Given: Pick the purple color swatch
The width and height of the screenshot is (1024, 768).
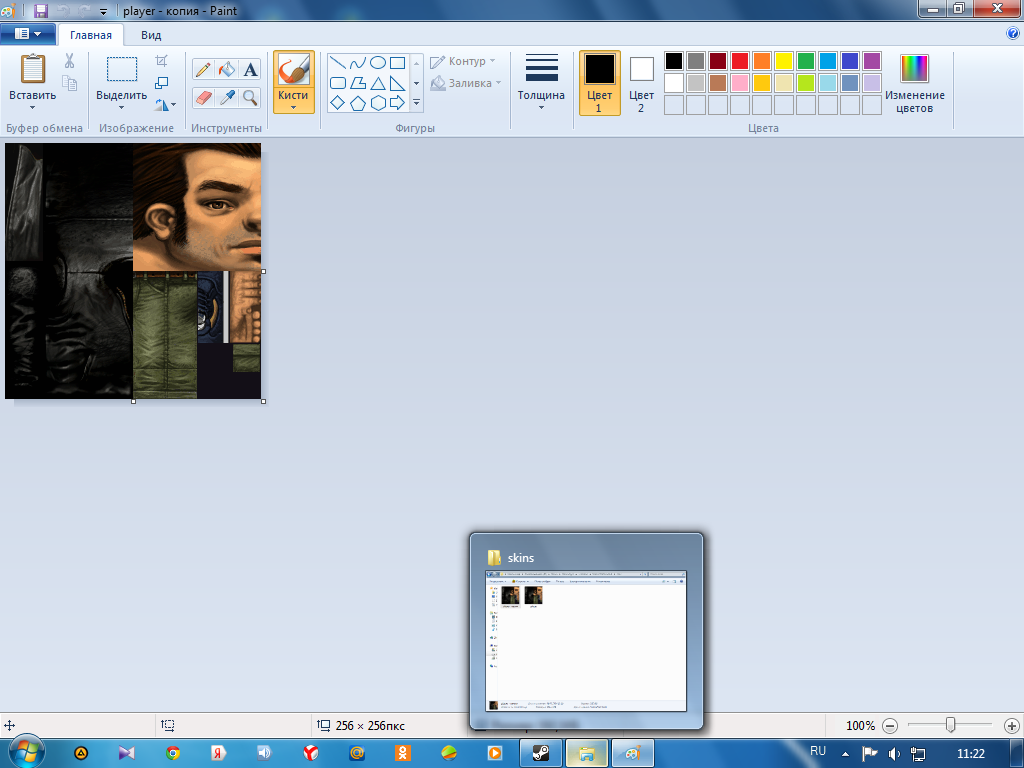Looking at the screenshot, I should (872, 61).
